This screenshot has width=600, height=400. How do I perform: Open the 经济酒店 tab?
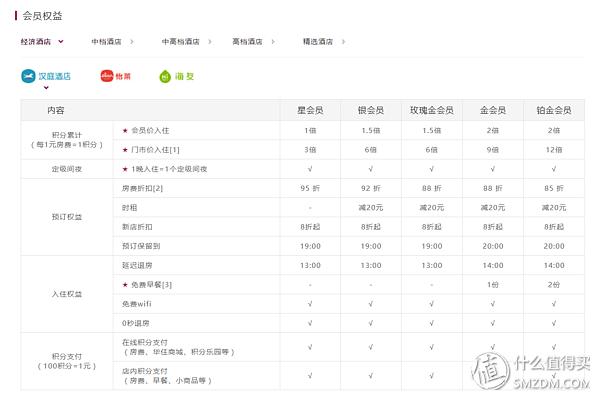(x=36, y=41)
